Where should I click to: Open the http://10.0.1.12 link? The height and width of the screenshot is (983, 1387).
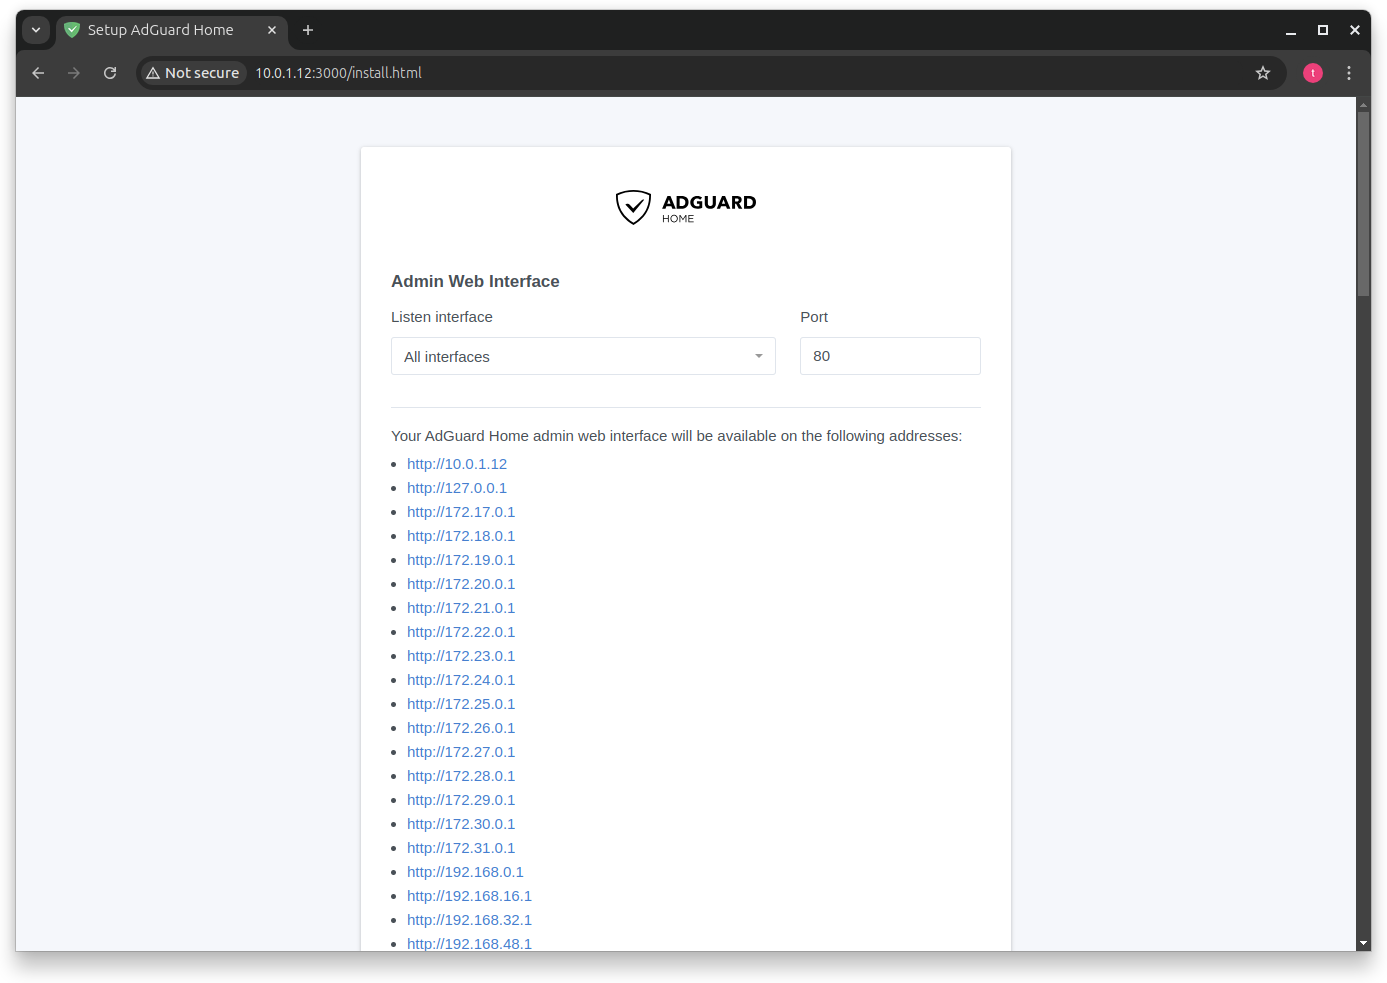(x=457, y=463)
